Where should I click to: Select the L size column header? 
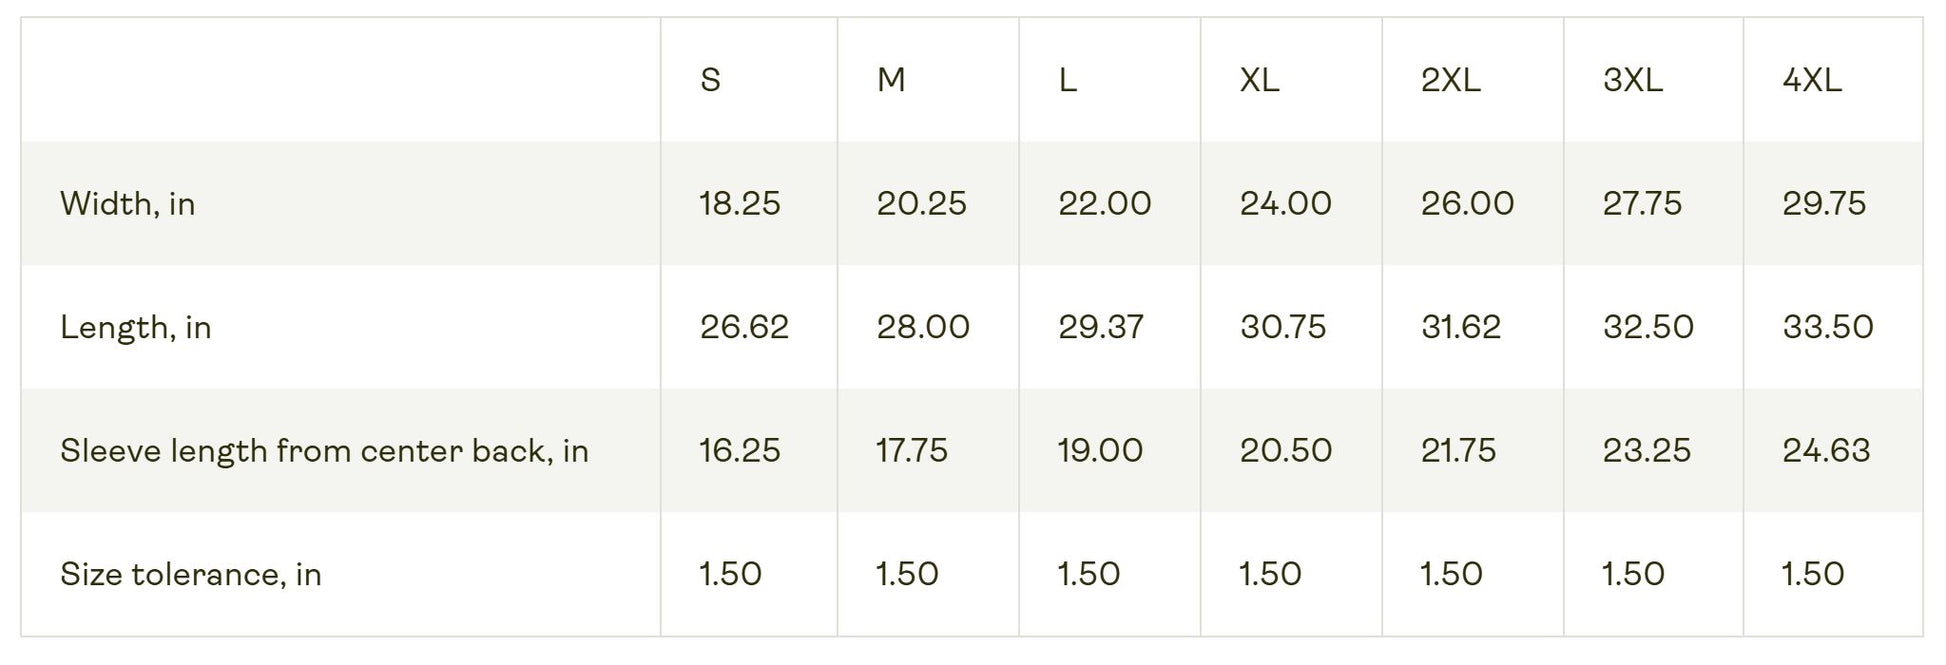1068,80
